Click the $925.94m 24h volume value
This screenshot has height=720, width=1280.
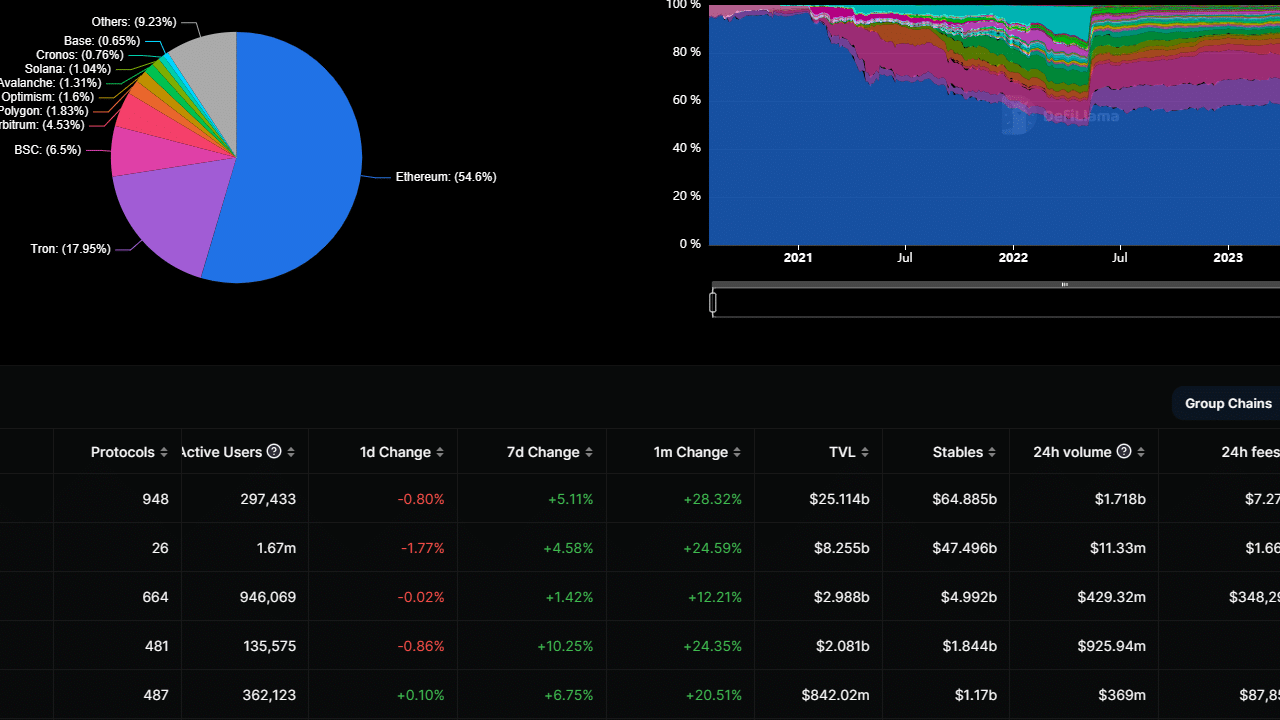coord(1112,646)
